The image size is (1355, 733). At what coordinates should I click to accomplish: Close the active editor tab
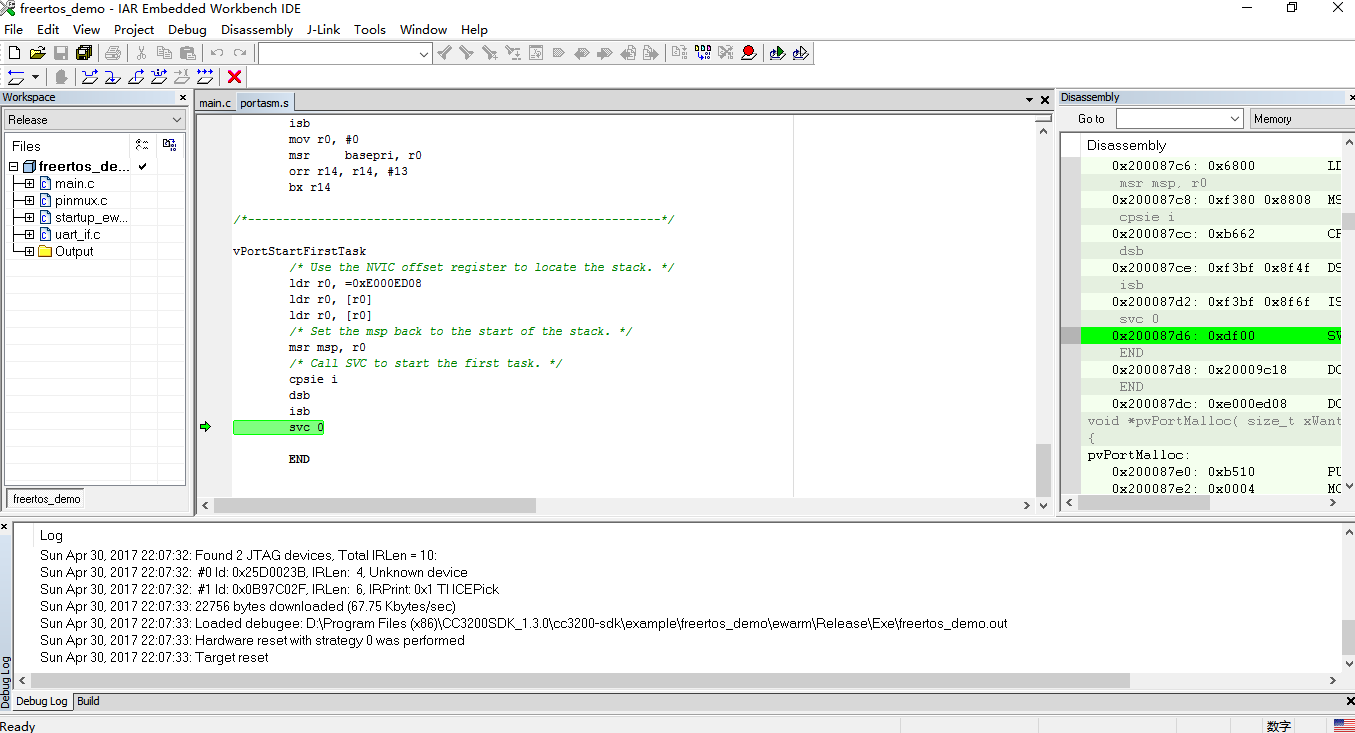1046,100
